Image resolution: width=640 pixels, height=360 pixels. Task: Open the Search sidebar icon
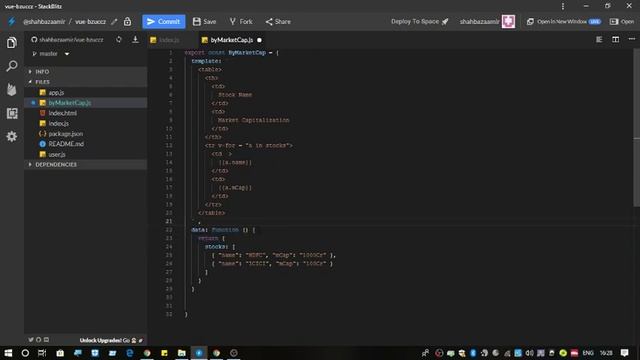point(12,66)
